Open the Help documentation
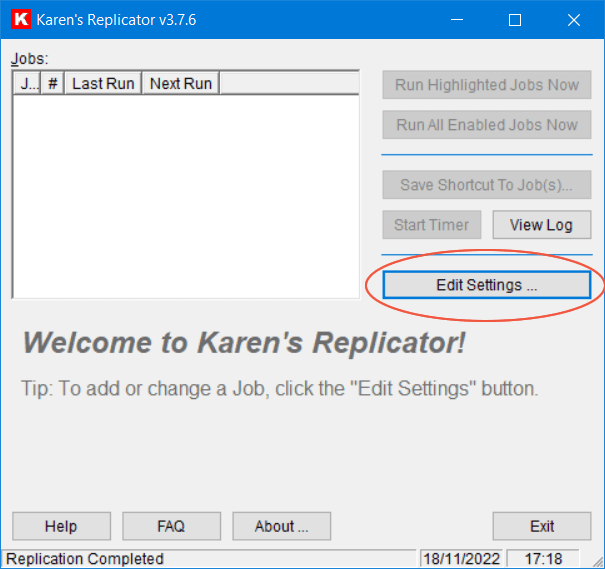The image size is (605, 569). click(x=61, y=526)
